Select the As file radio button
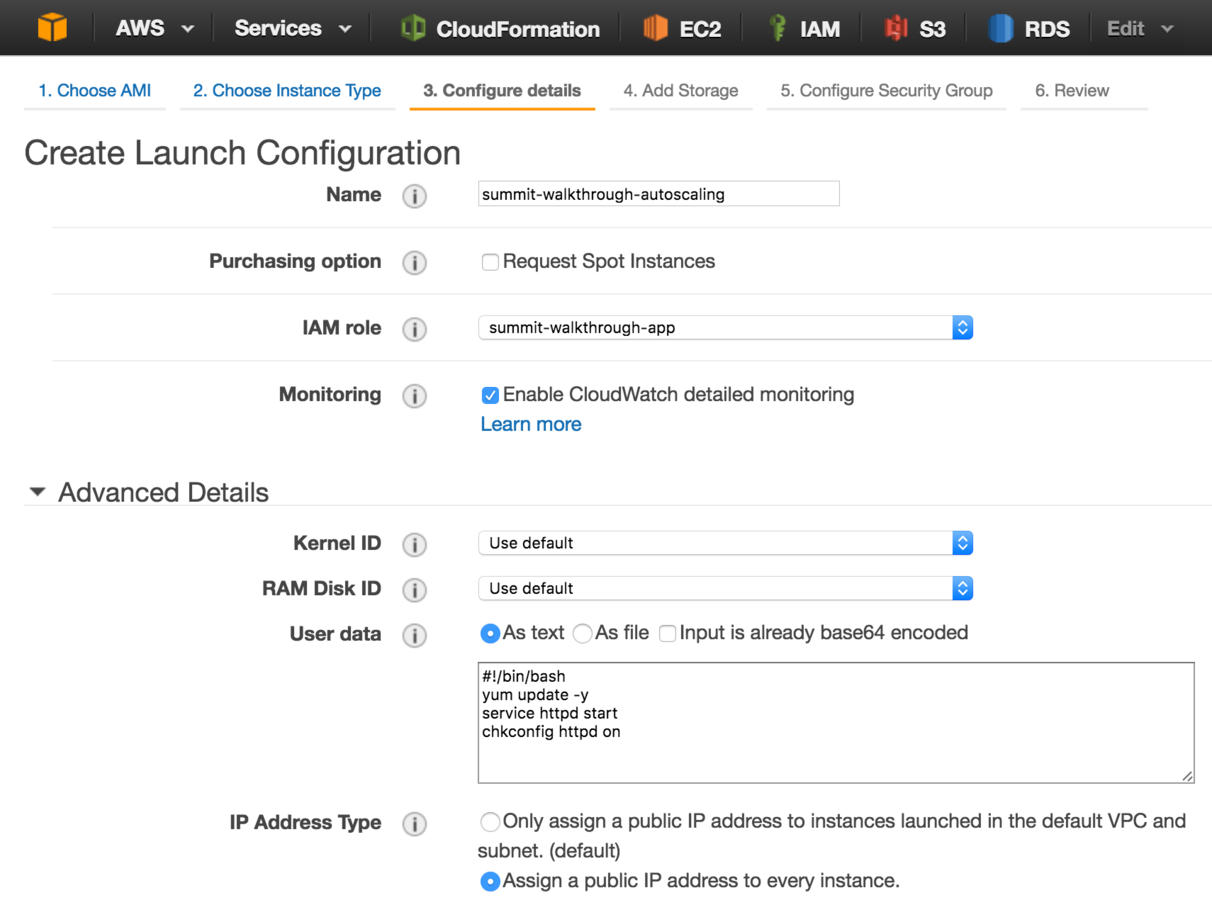Viewport: 1212px width, 900px height. pos(582,633)
